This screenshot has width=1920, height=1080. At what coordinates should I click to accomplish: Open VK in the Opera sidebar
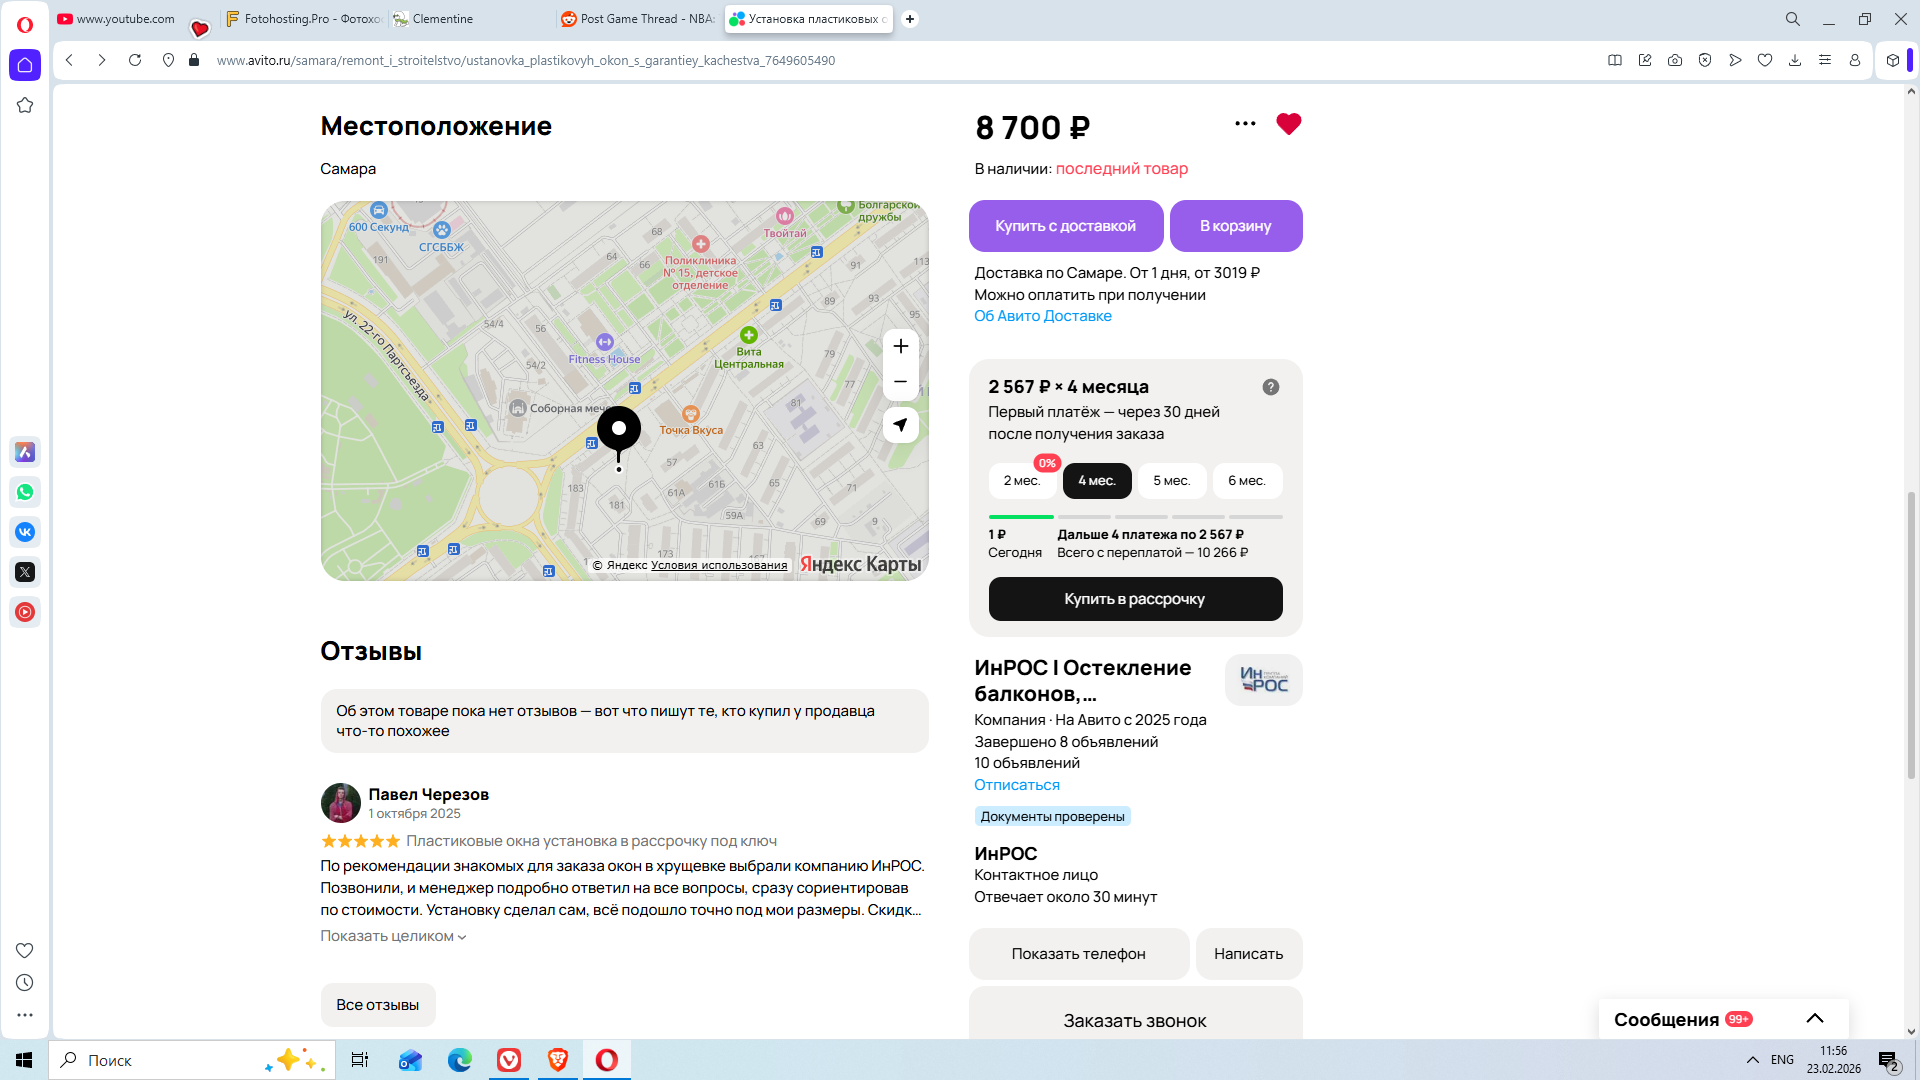tap(25, 532)
